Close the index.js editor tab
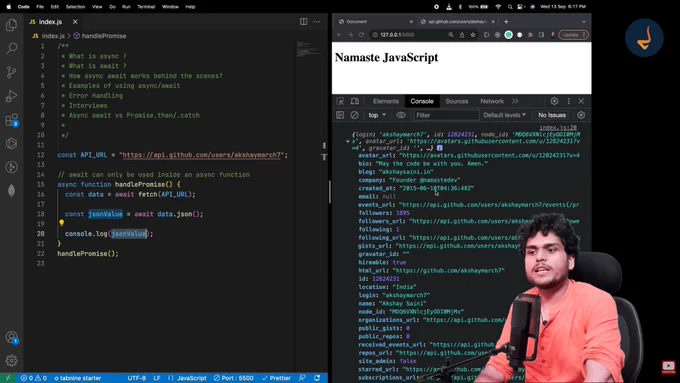The image size is (680, 383). tap(75, 22)
